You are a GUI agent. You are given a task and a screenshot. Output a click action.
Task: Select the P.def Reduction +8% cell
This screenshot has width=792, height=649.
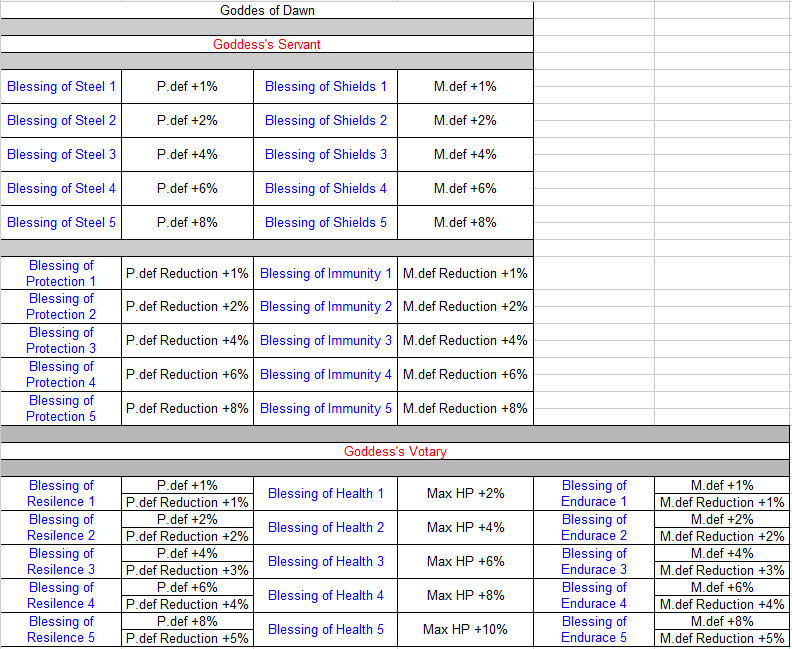(187, 409)
